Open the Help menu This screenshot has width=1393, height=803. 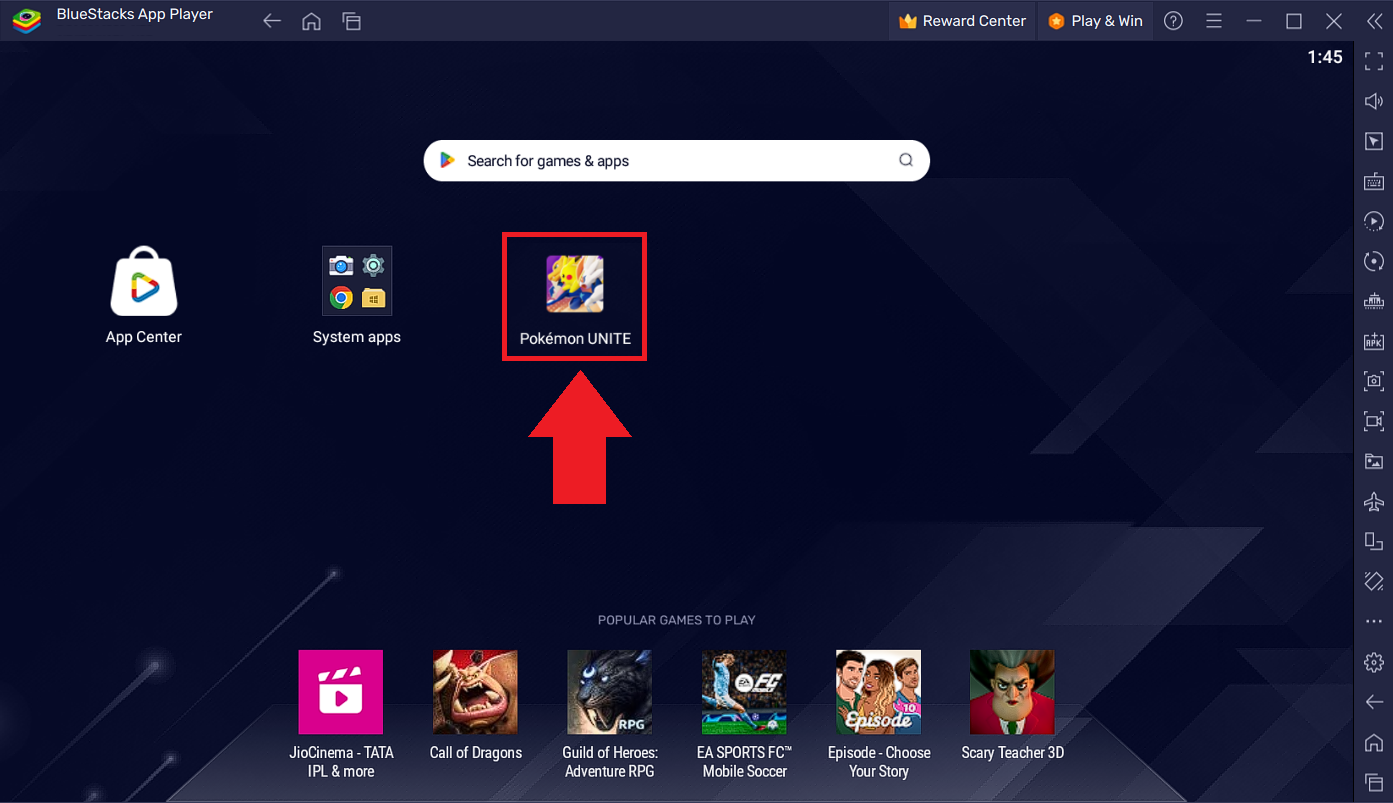[x=1172, y=20]
